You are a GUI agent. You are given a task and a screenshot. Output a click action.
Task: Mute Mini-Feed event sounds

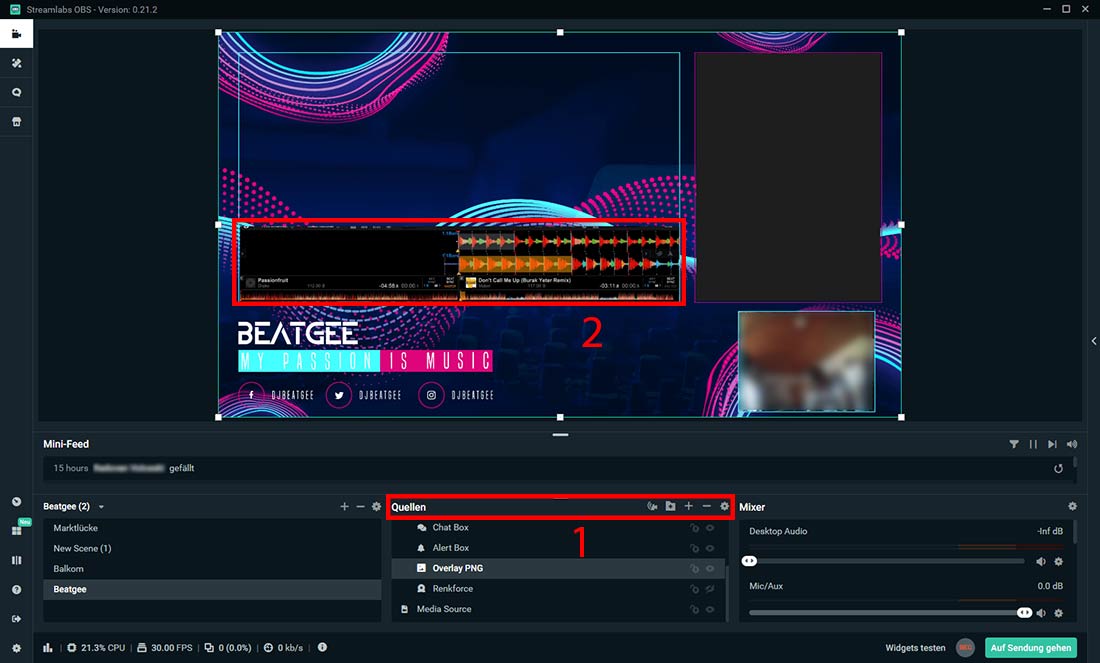coord(1071,444)
